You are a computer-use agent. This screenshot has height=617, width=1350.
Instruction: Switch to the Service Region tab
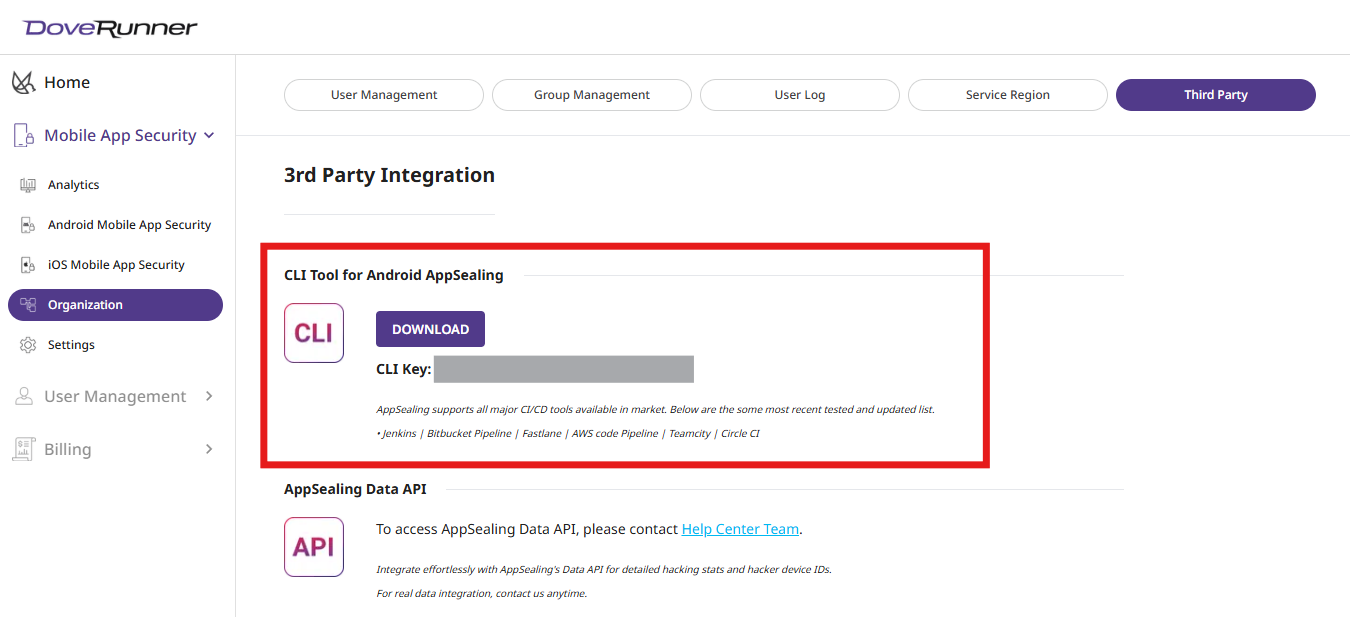pos(1008,95)
